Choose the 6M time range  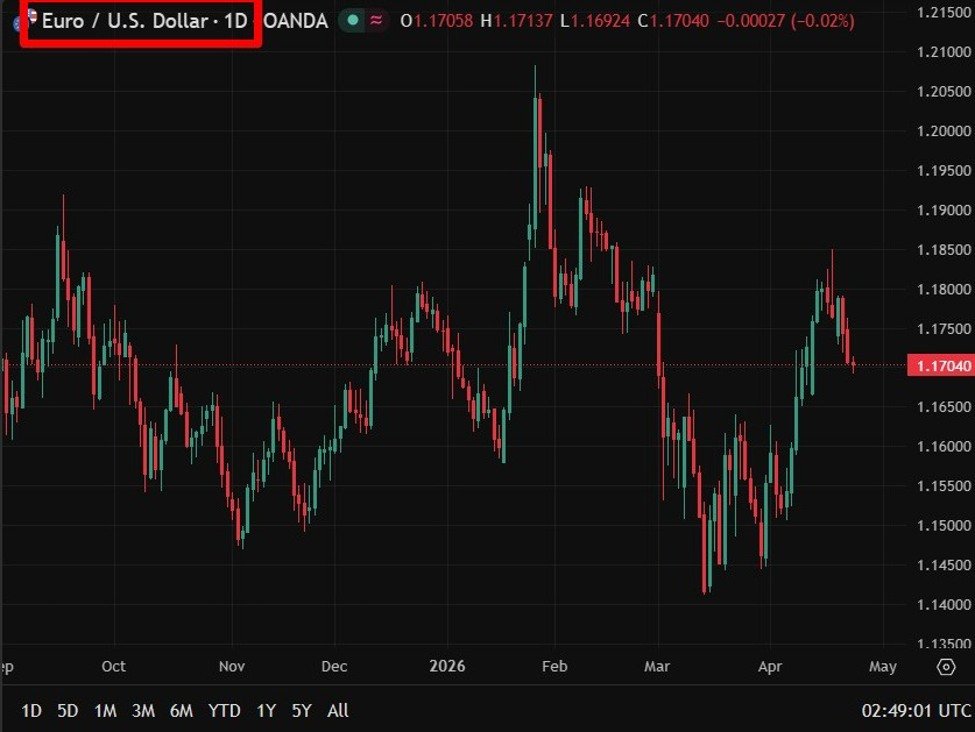click(x=181, y=711)
